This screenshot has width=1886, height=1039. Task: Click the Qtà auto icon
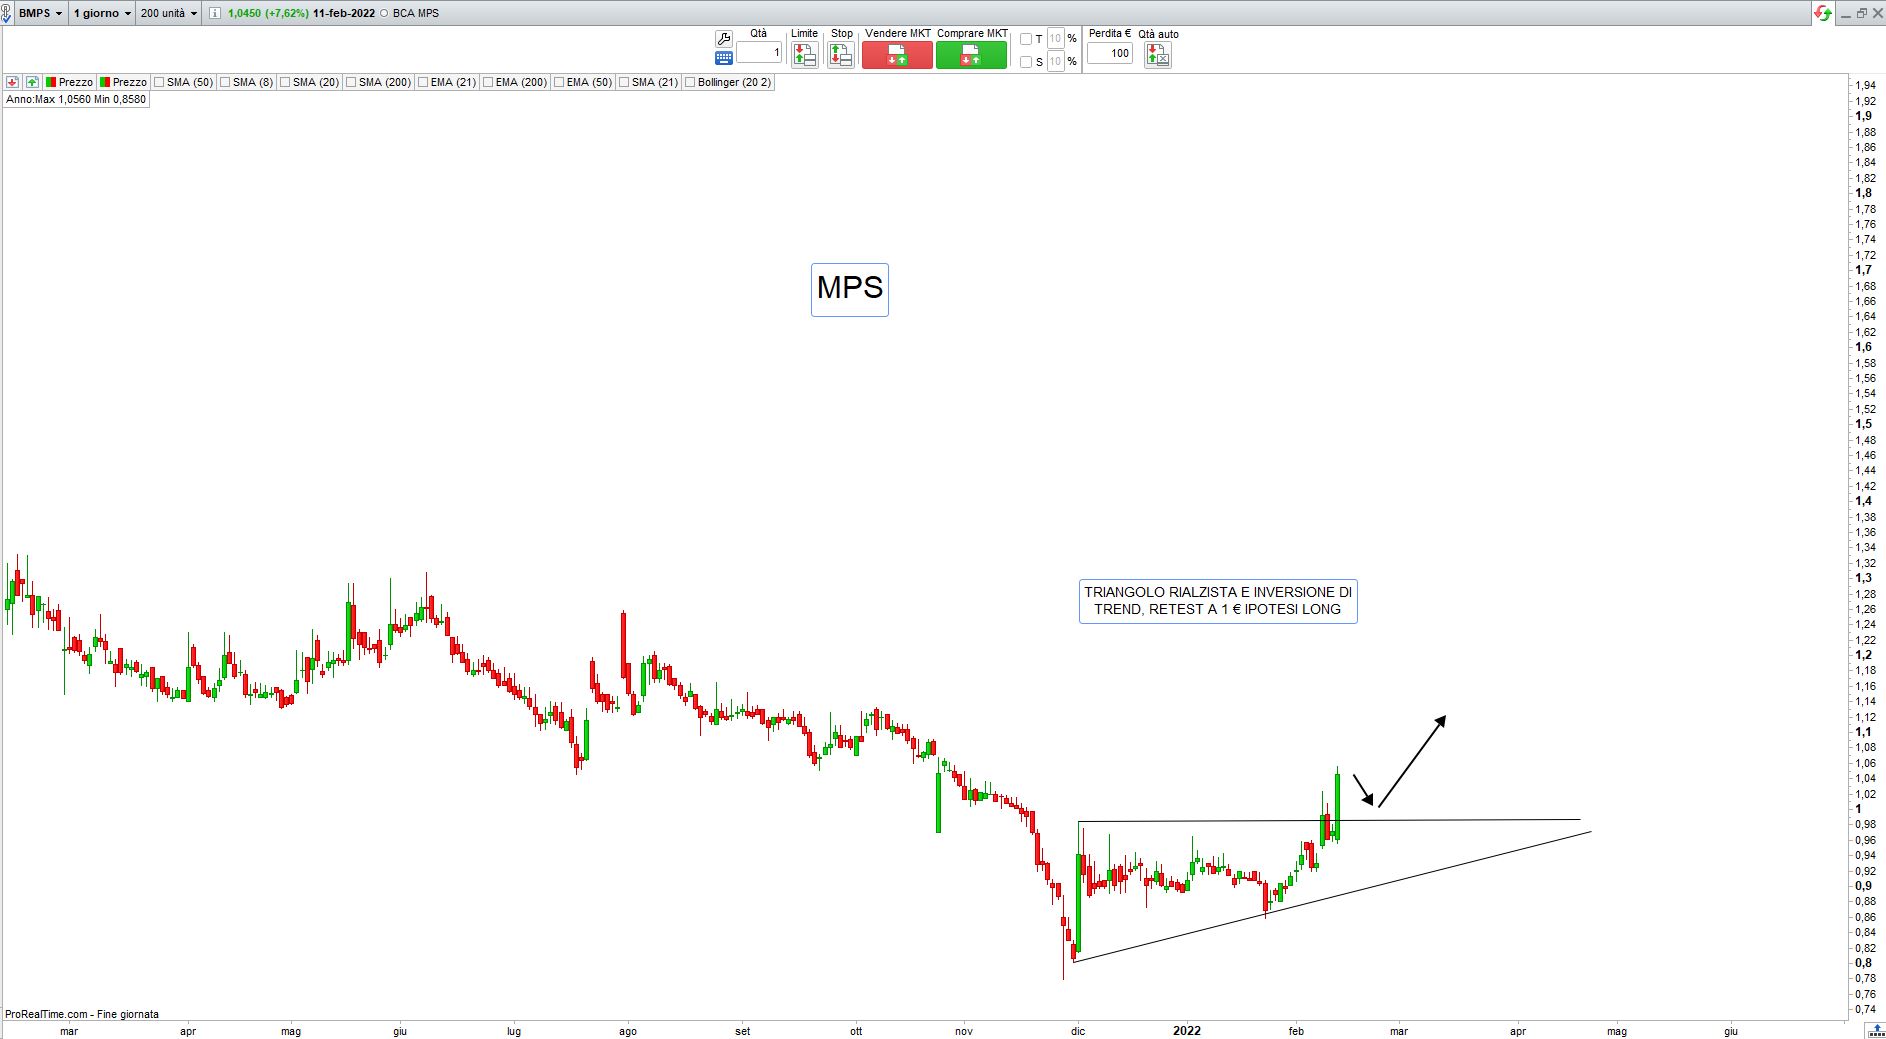(1158, 55)
